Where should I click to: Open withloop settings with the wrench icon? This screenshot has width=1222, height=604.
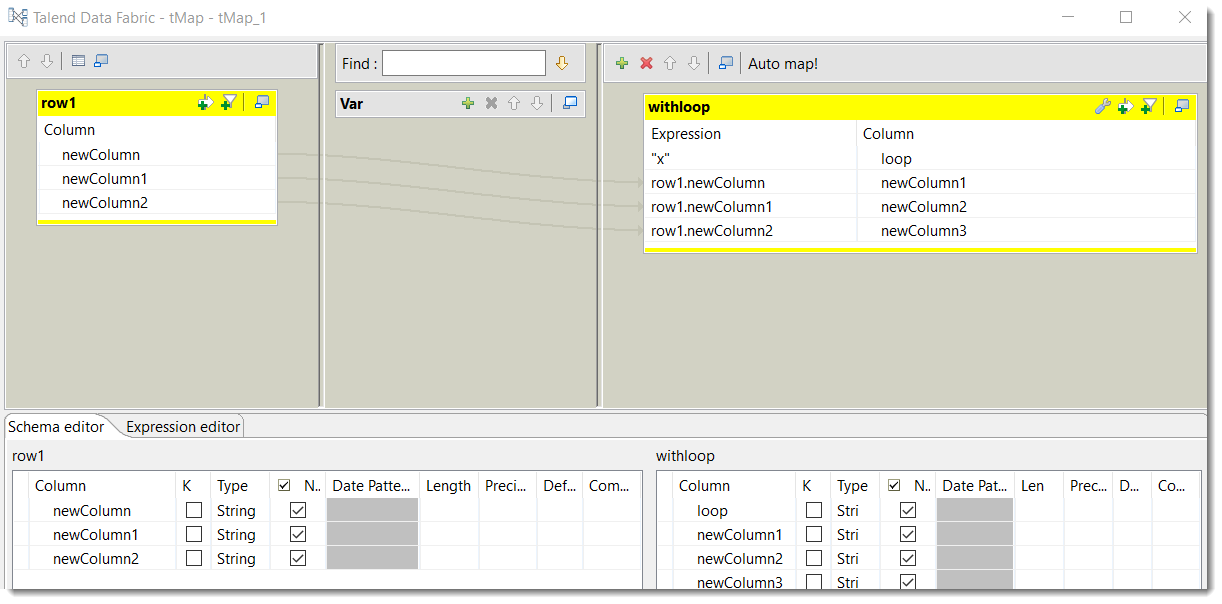click(1102, 106)
